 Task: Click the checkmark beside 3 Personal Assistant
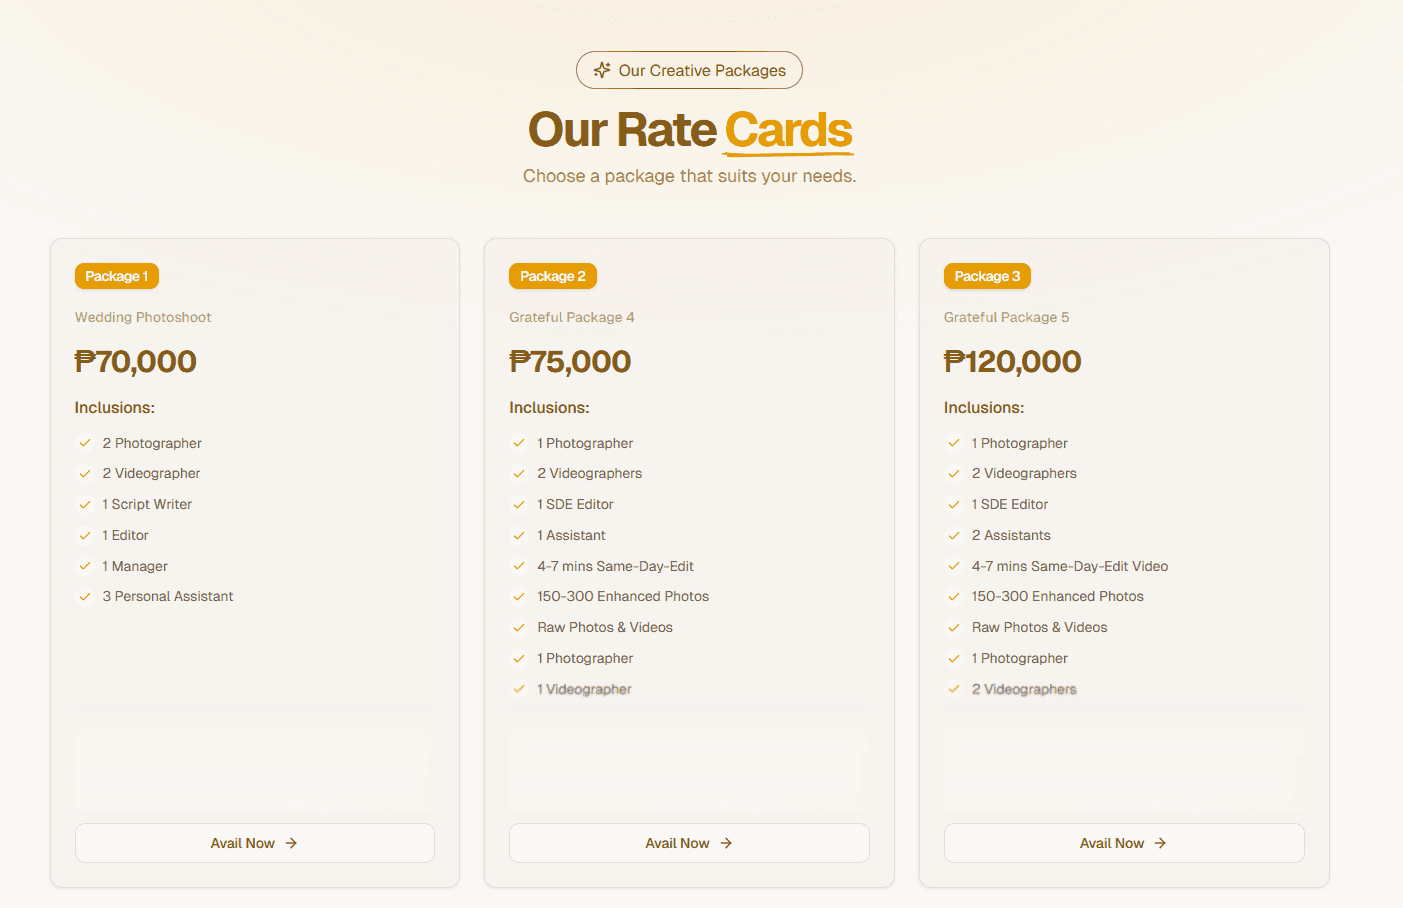pos(85,596)
